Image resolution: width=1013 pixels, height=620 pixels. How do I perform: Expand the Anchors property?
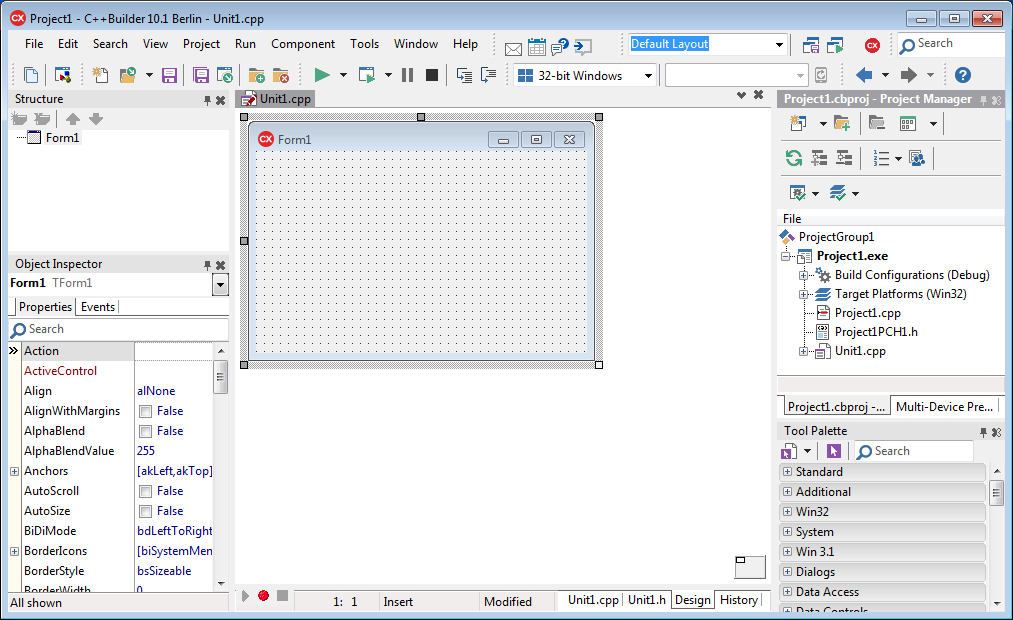point(14,471)
